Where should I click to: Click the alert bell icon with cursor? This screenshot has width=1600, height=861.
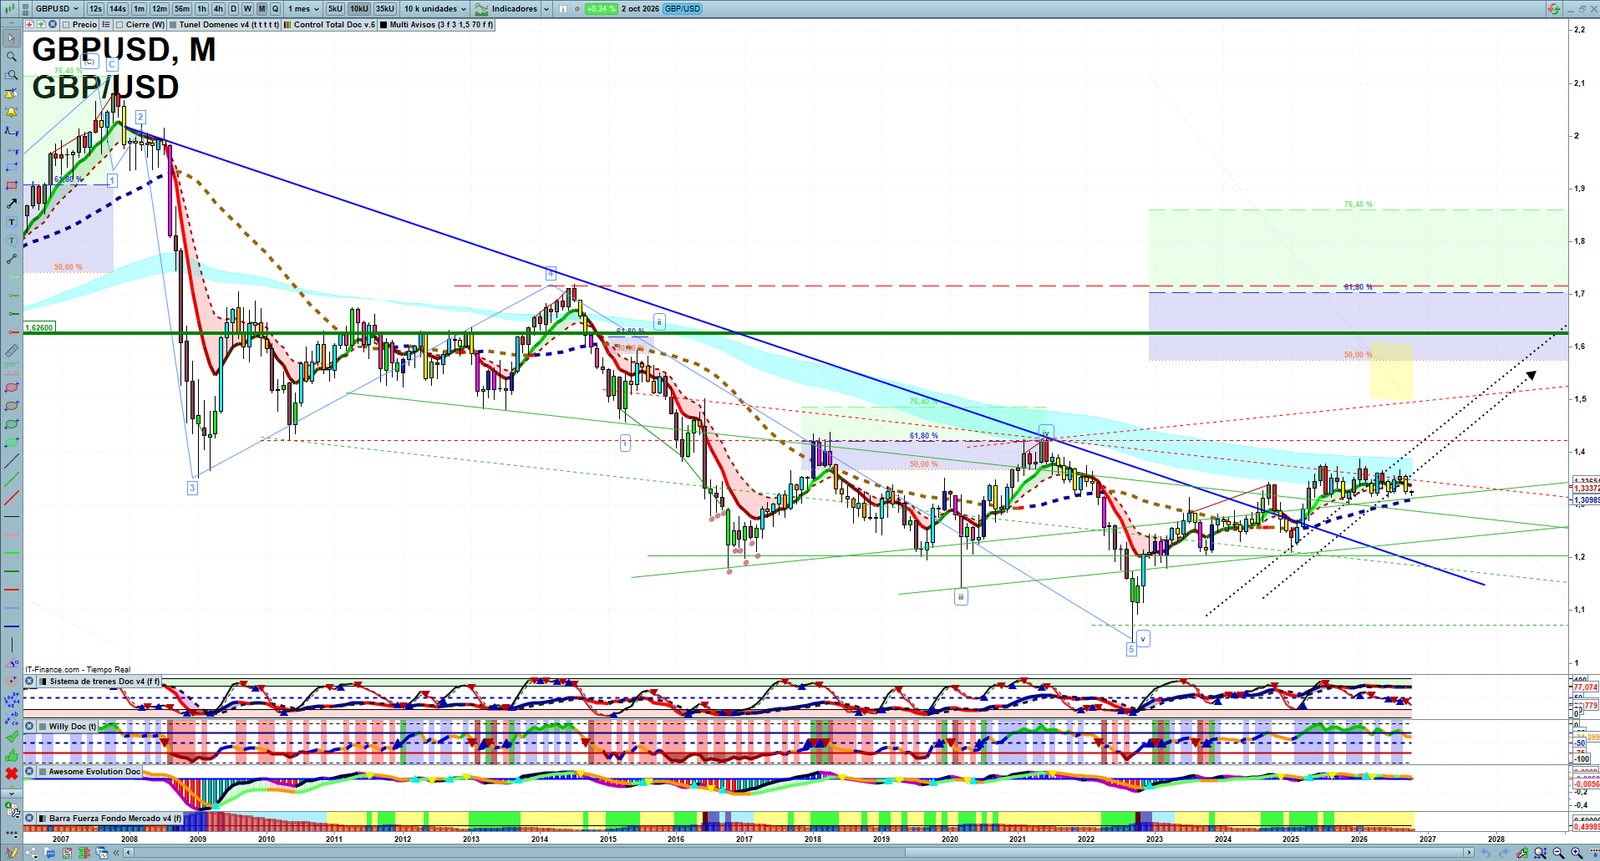11,93
